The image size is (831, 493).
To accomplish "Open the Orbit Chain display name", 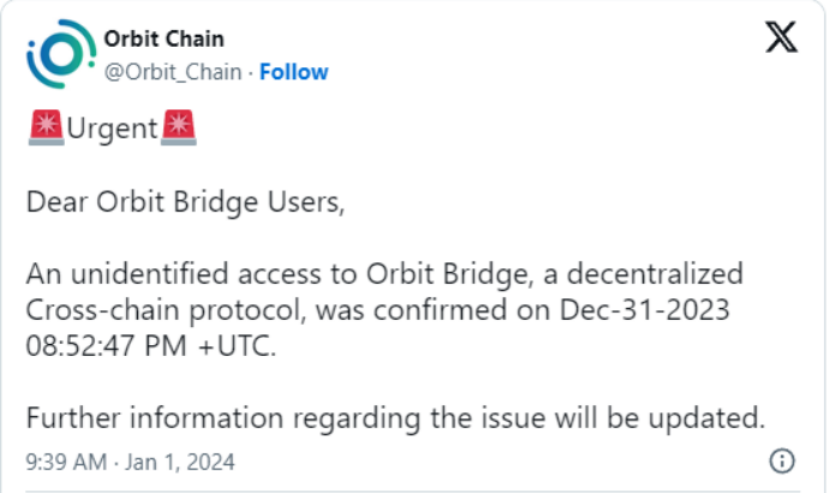I will tap(164, 39).
